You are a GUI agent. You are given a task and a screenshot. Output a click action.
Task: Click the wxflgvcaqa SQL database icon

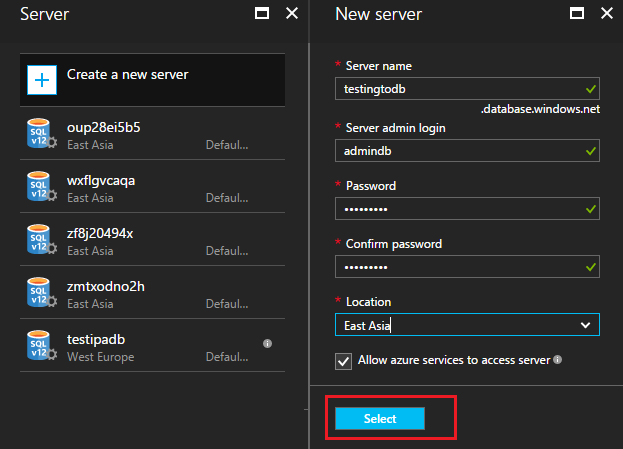pos(42,189)
